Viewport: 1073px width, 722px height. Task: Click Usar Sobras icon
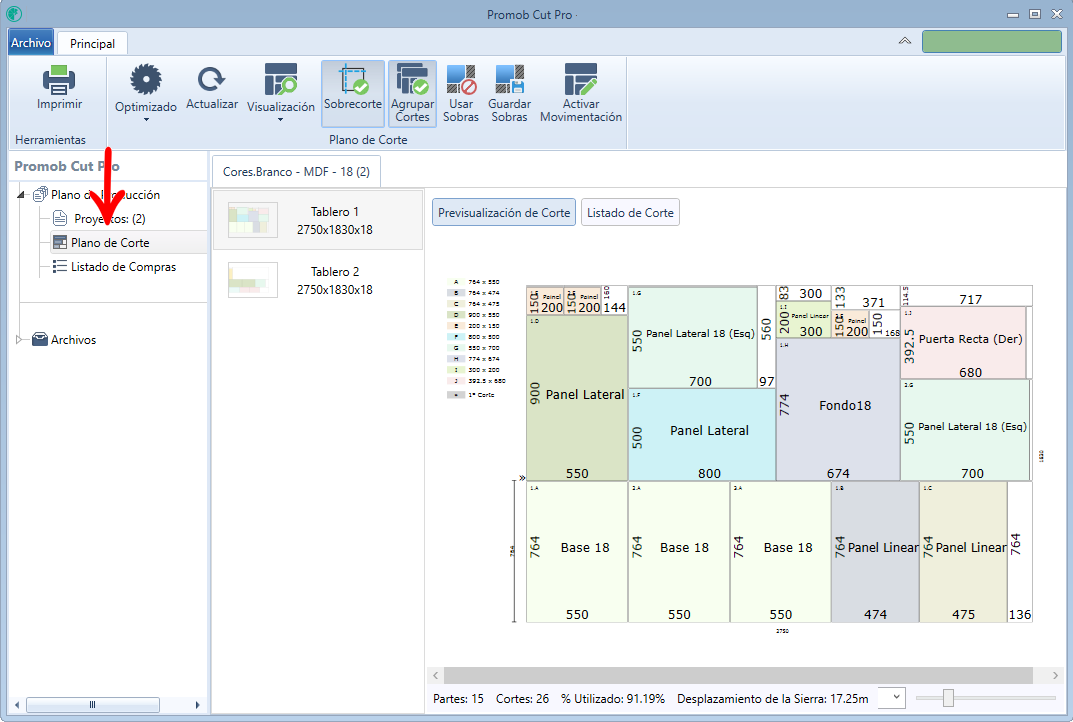461,79
